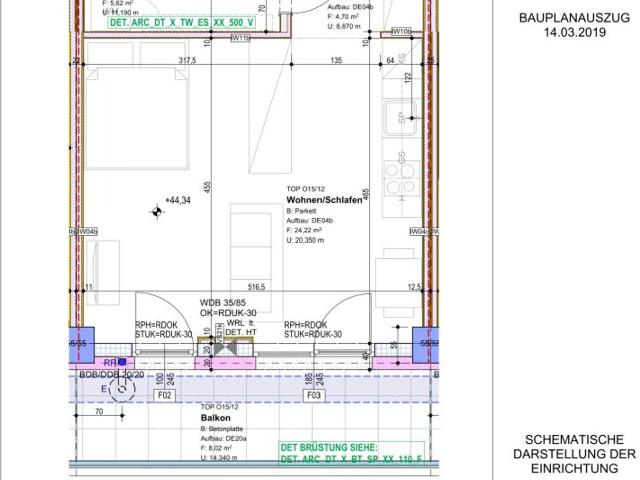Click the 'IW10b' wall tag
Screen dimensions: 640x480
(401, 31)
